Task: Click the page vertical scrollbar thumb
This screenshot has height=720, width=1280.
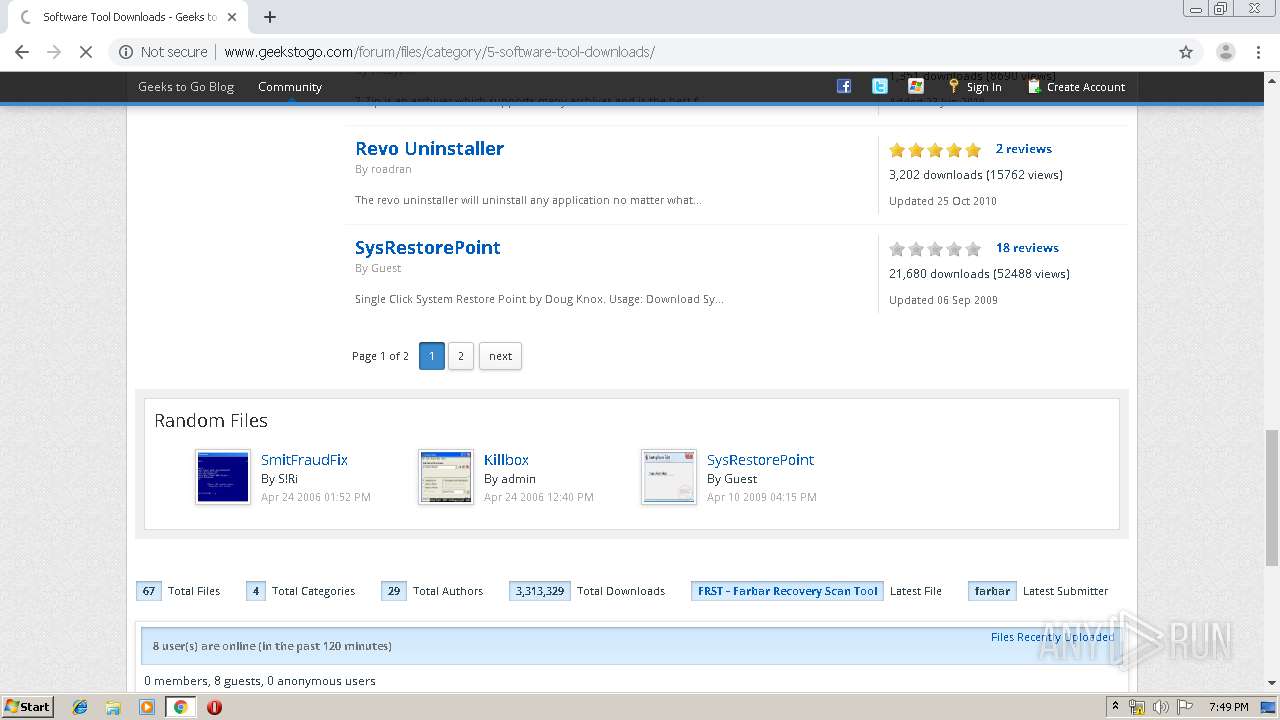Action: (1271, 497)
